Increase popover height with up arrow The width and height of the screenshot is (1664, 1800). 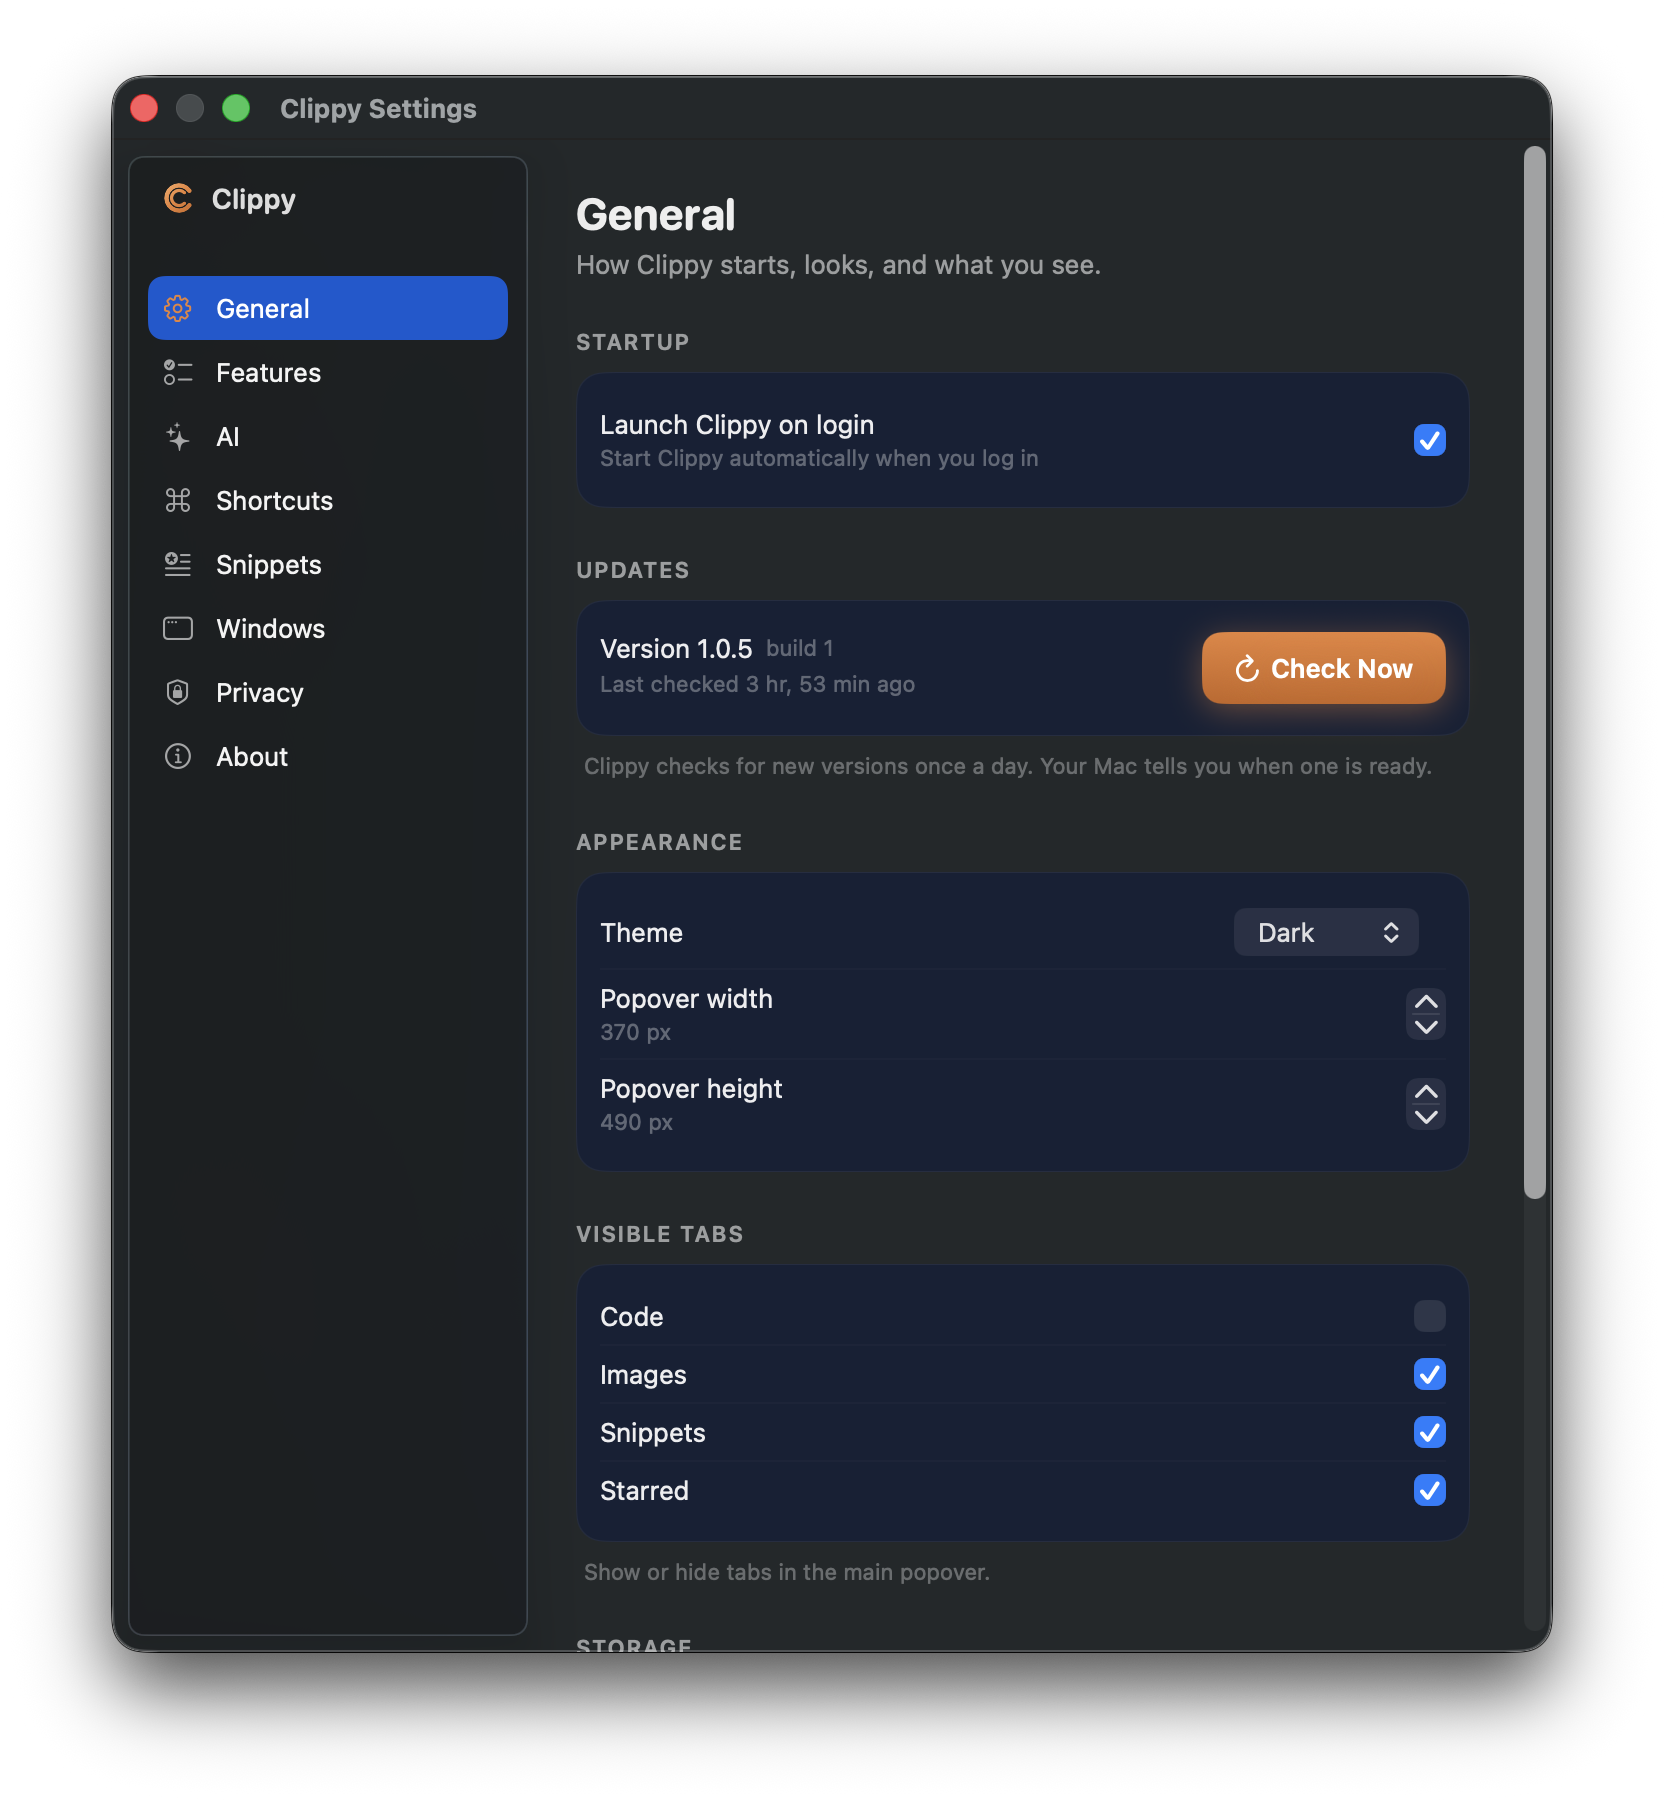(x=1426, y=1092)
